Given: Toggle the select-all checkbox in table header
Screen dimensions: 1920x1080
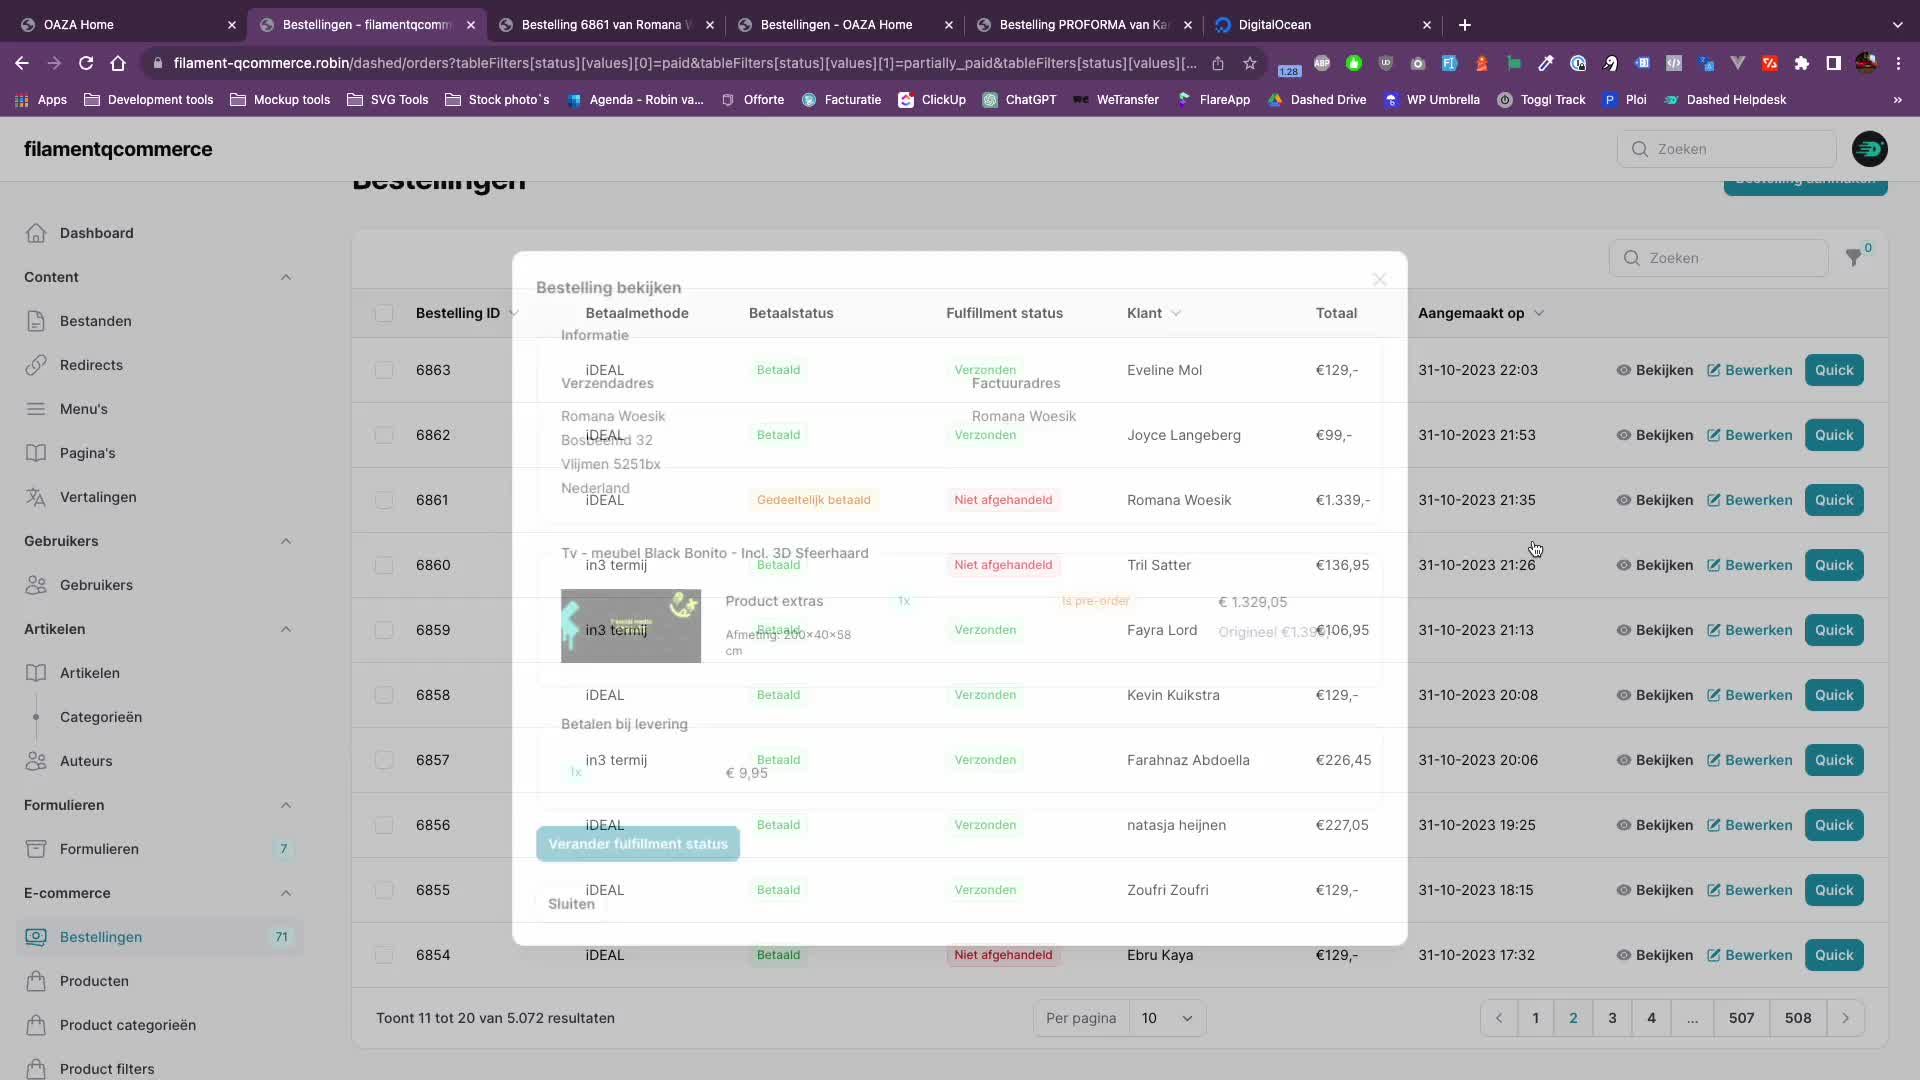Looking at the screenshot, I should click(384, 313).
